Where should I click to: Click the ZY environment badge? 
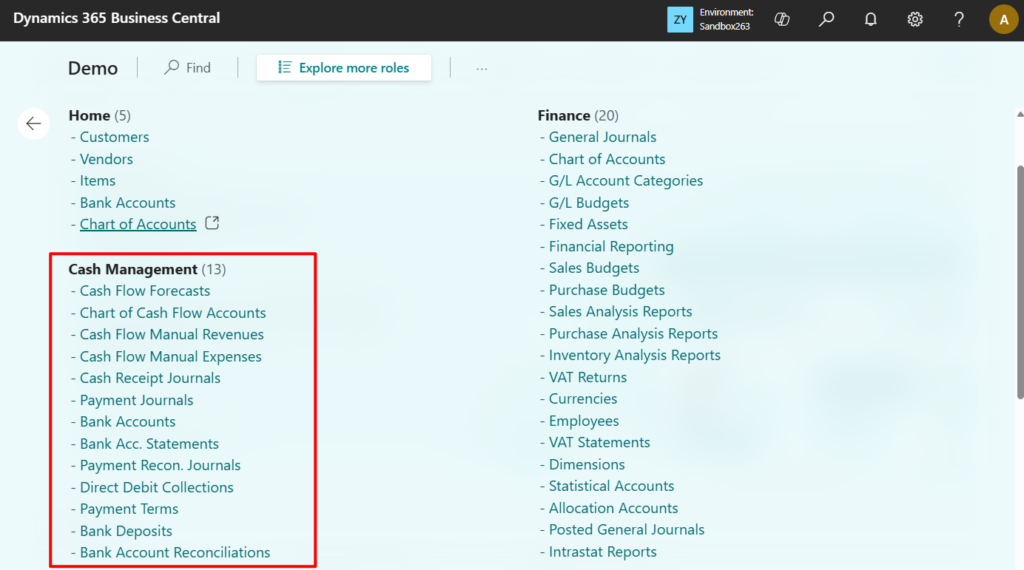[x=680, y=19]
